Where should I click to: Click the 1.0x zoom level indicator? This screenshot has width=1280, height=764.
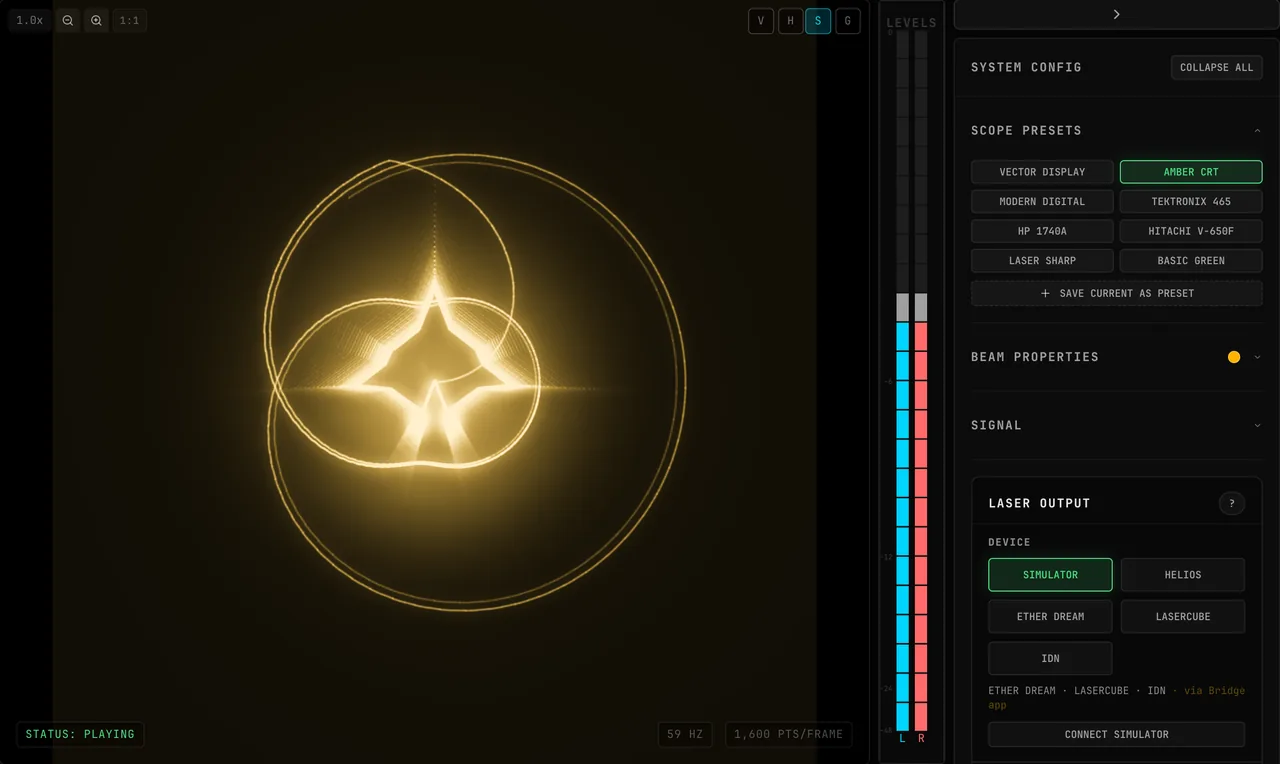[x=30, y=20]
